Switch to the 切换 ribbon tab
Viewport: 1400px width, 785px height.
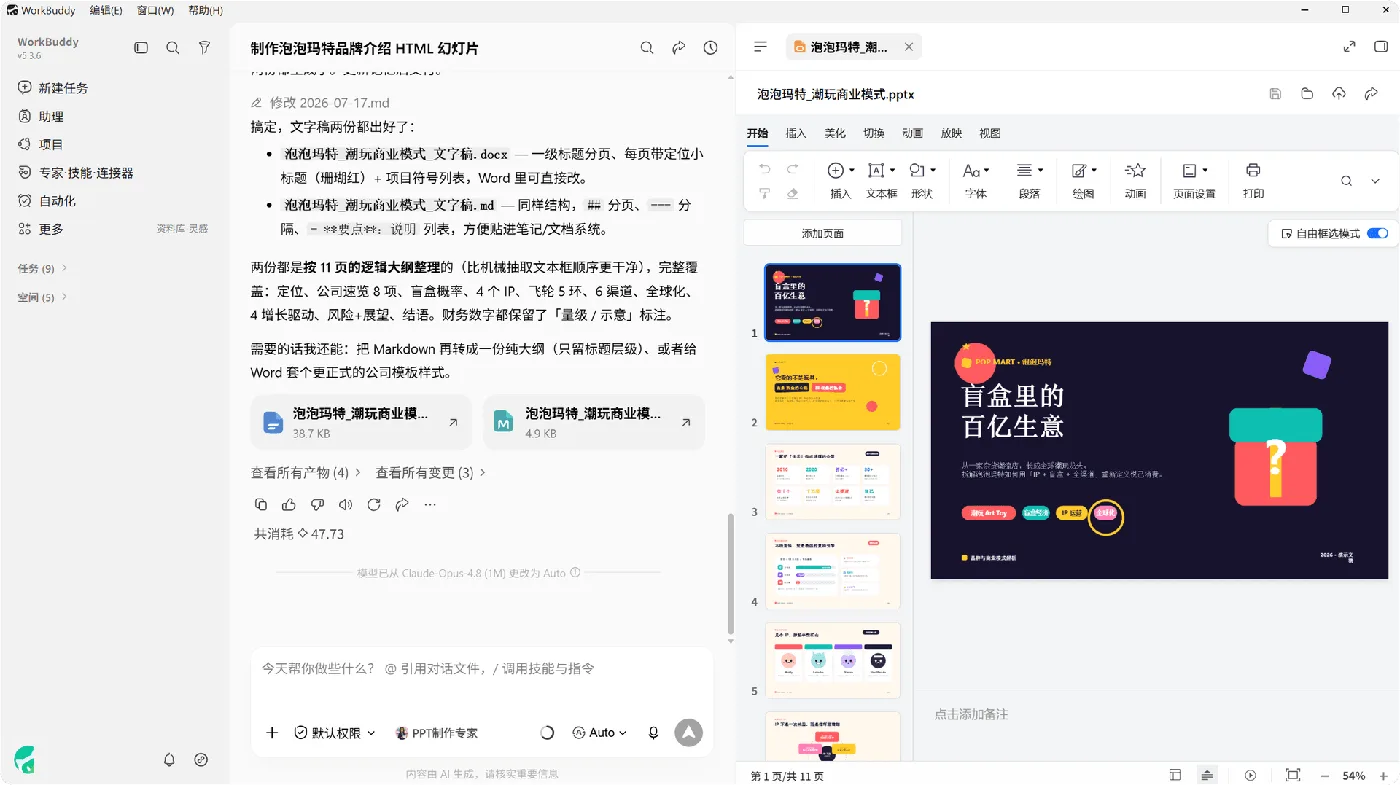pyautogui.click(x=874, y=133)
